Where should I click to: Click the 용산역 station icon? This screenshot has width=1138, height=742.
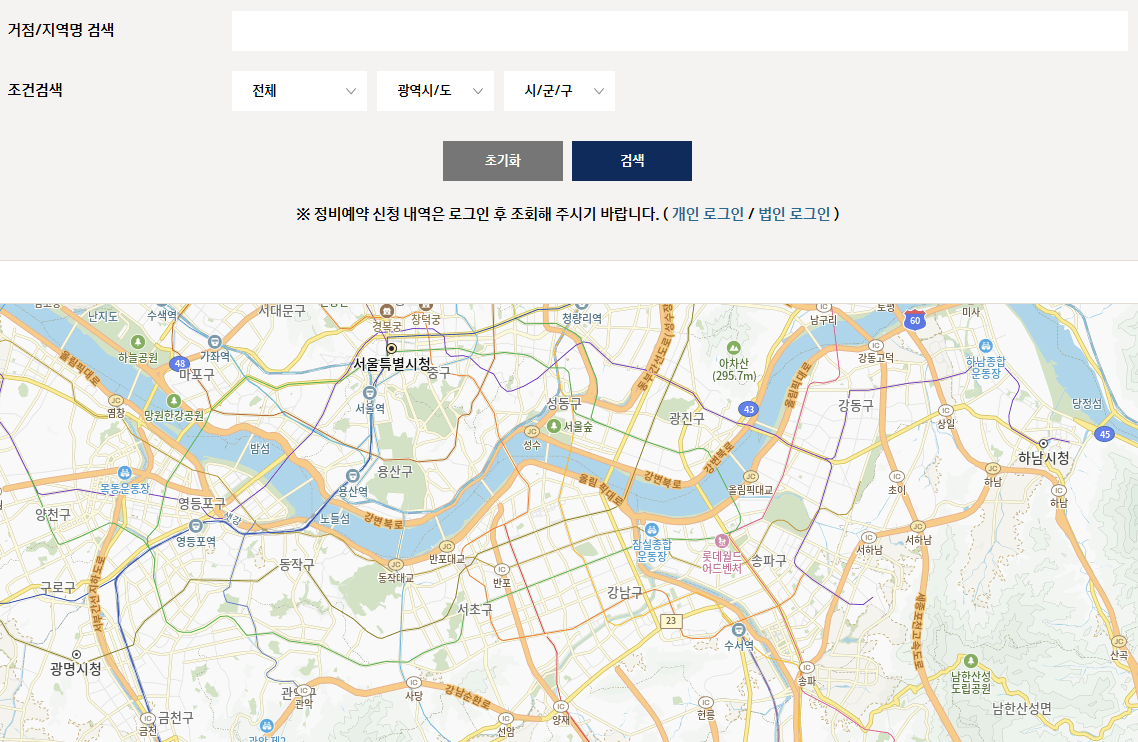(352, 476)
